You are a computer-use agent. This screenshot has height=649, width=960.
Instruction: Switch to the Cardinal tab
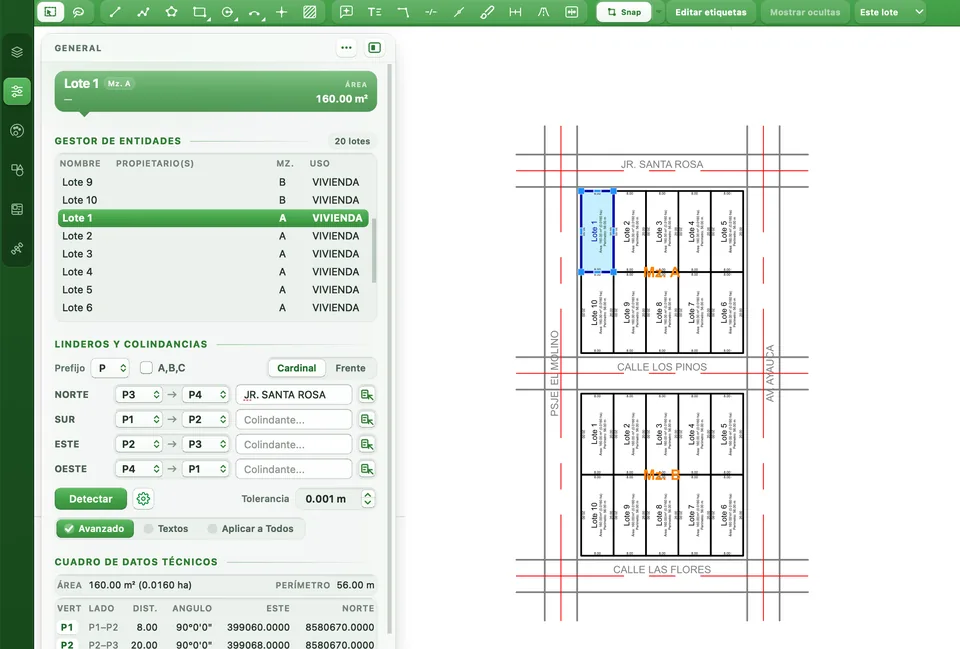click(296, 368)
